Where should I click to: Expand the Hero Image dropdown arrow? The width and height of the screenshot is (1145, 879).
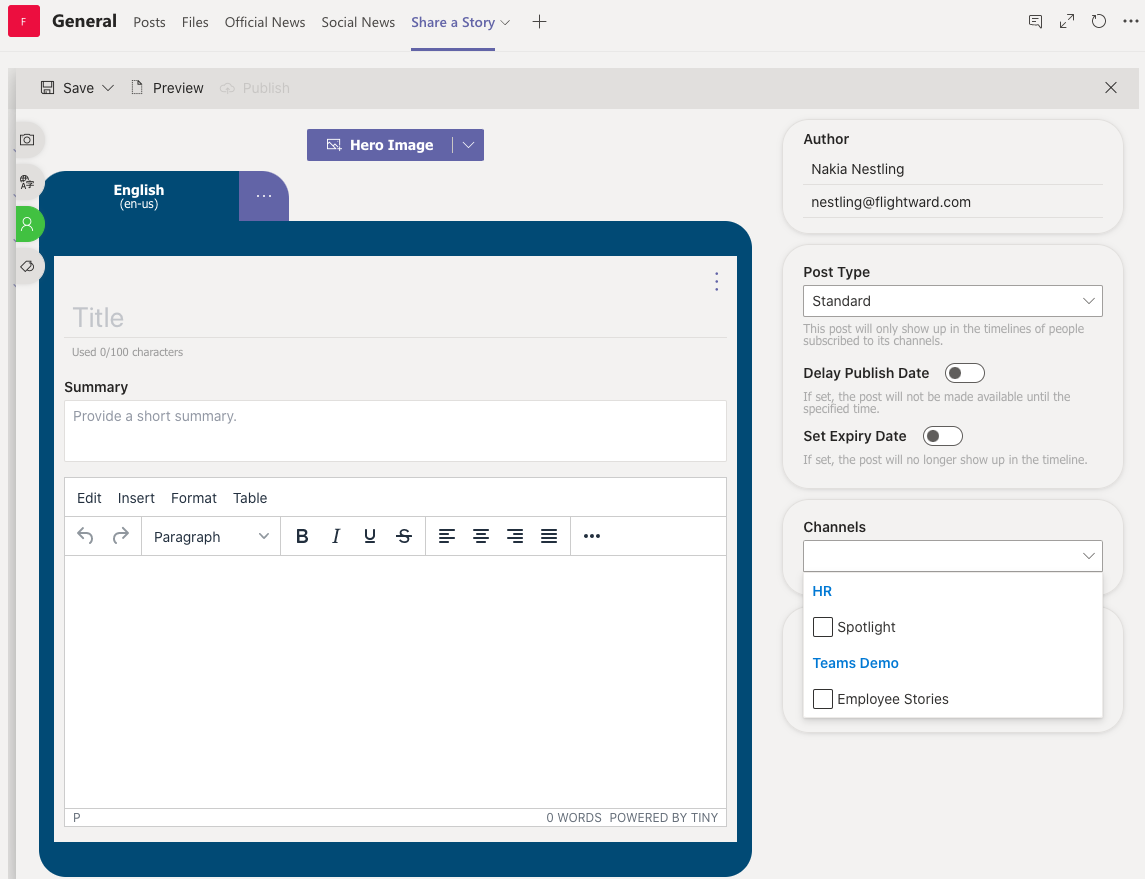click(468, 145)
